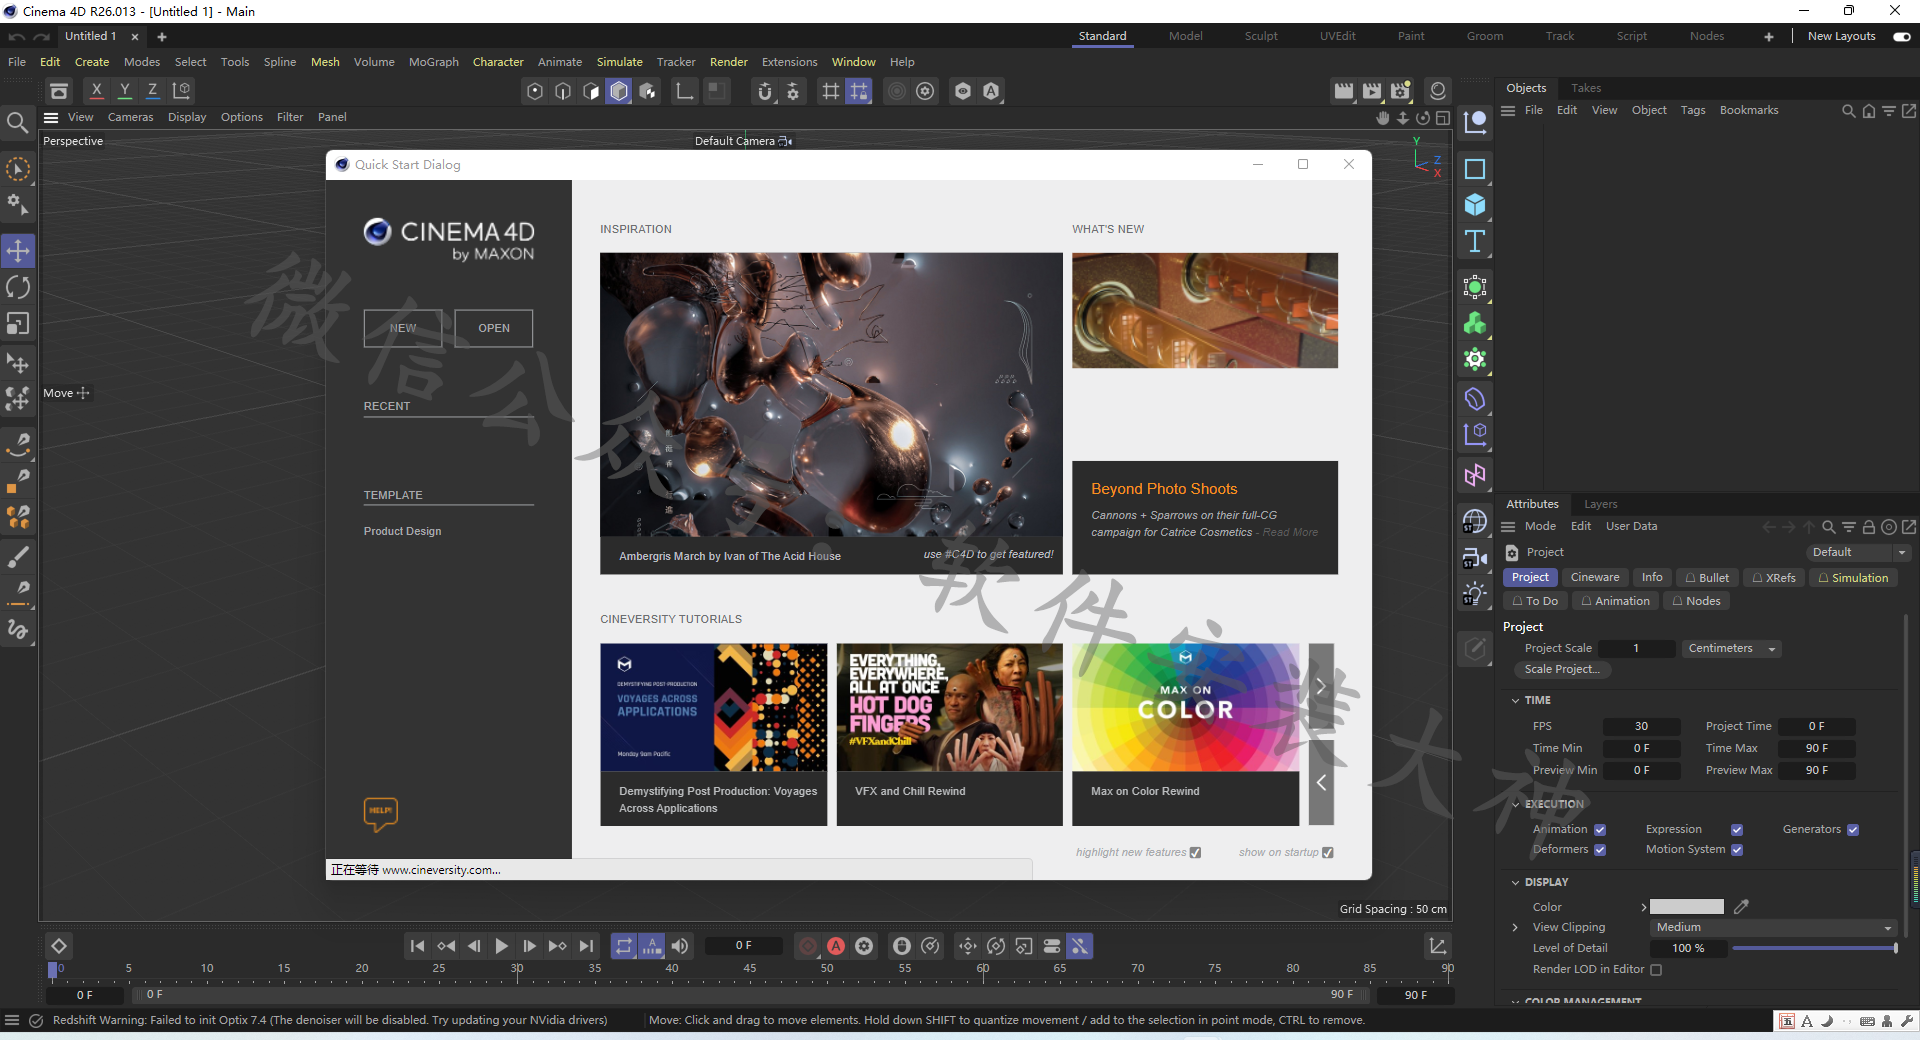Image resolution: width=1920 pixels, height=1040 pixels.
Task: Click the Read More link
Action: point(1290,532)
